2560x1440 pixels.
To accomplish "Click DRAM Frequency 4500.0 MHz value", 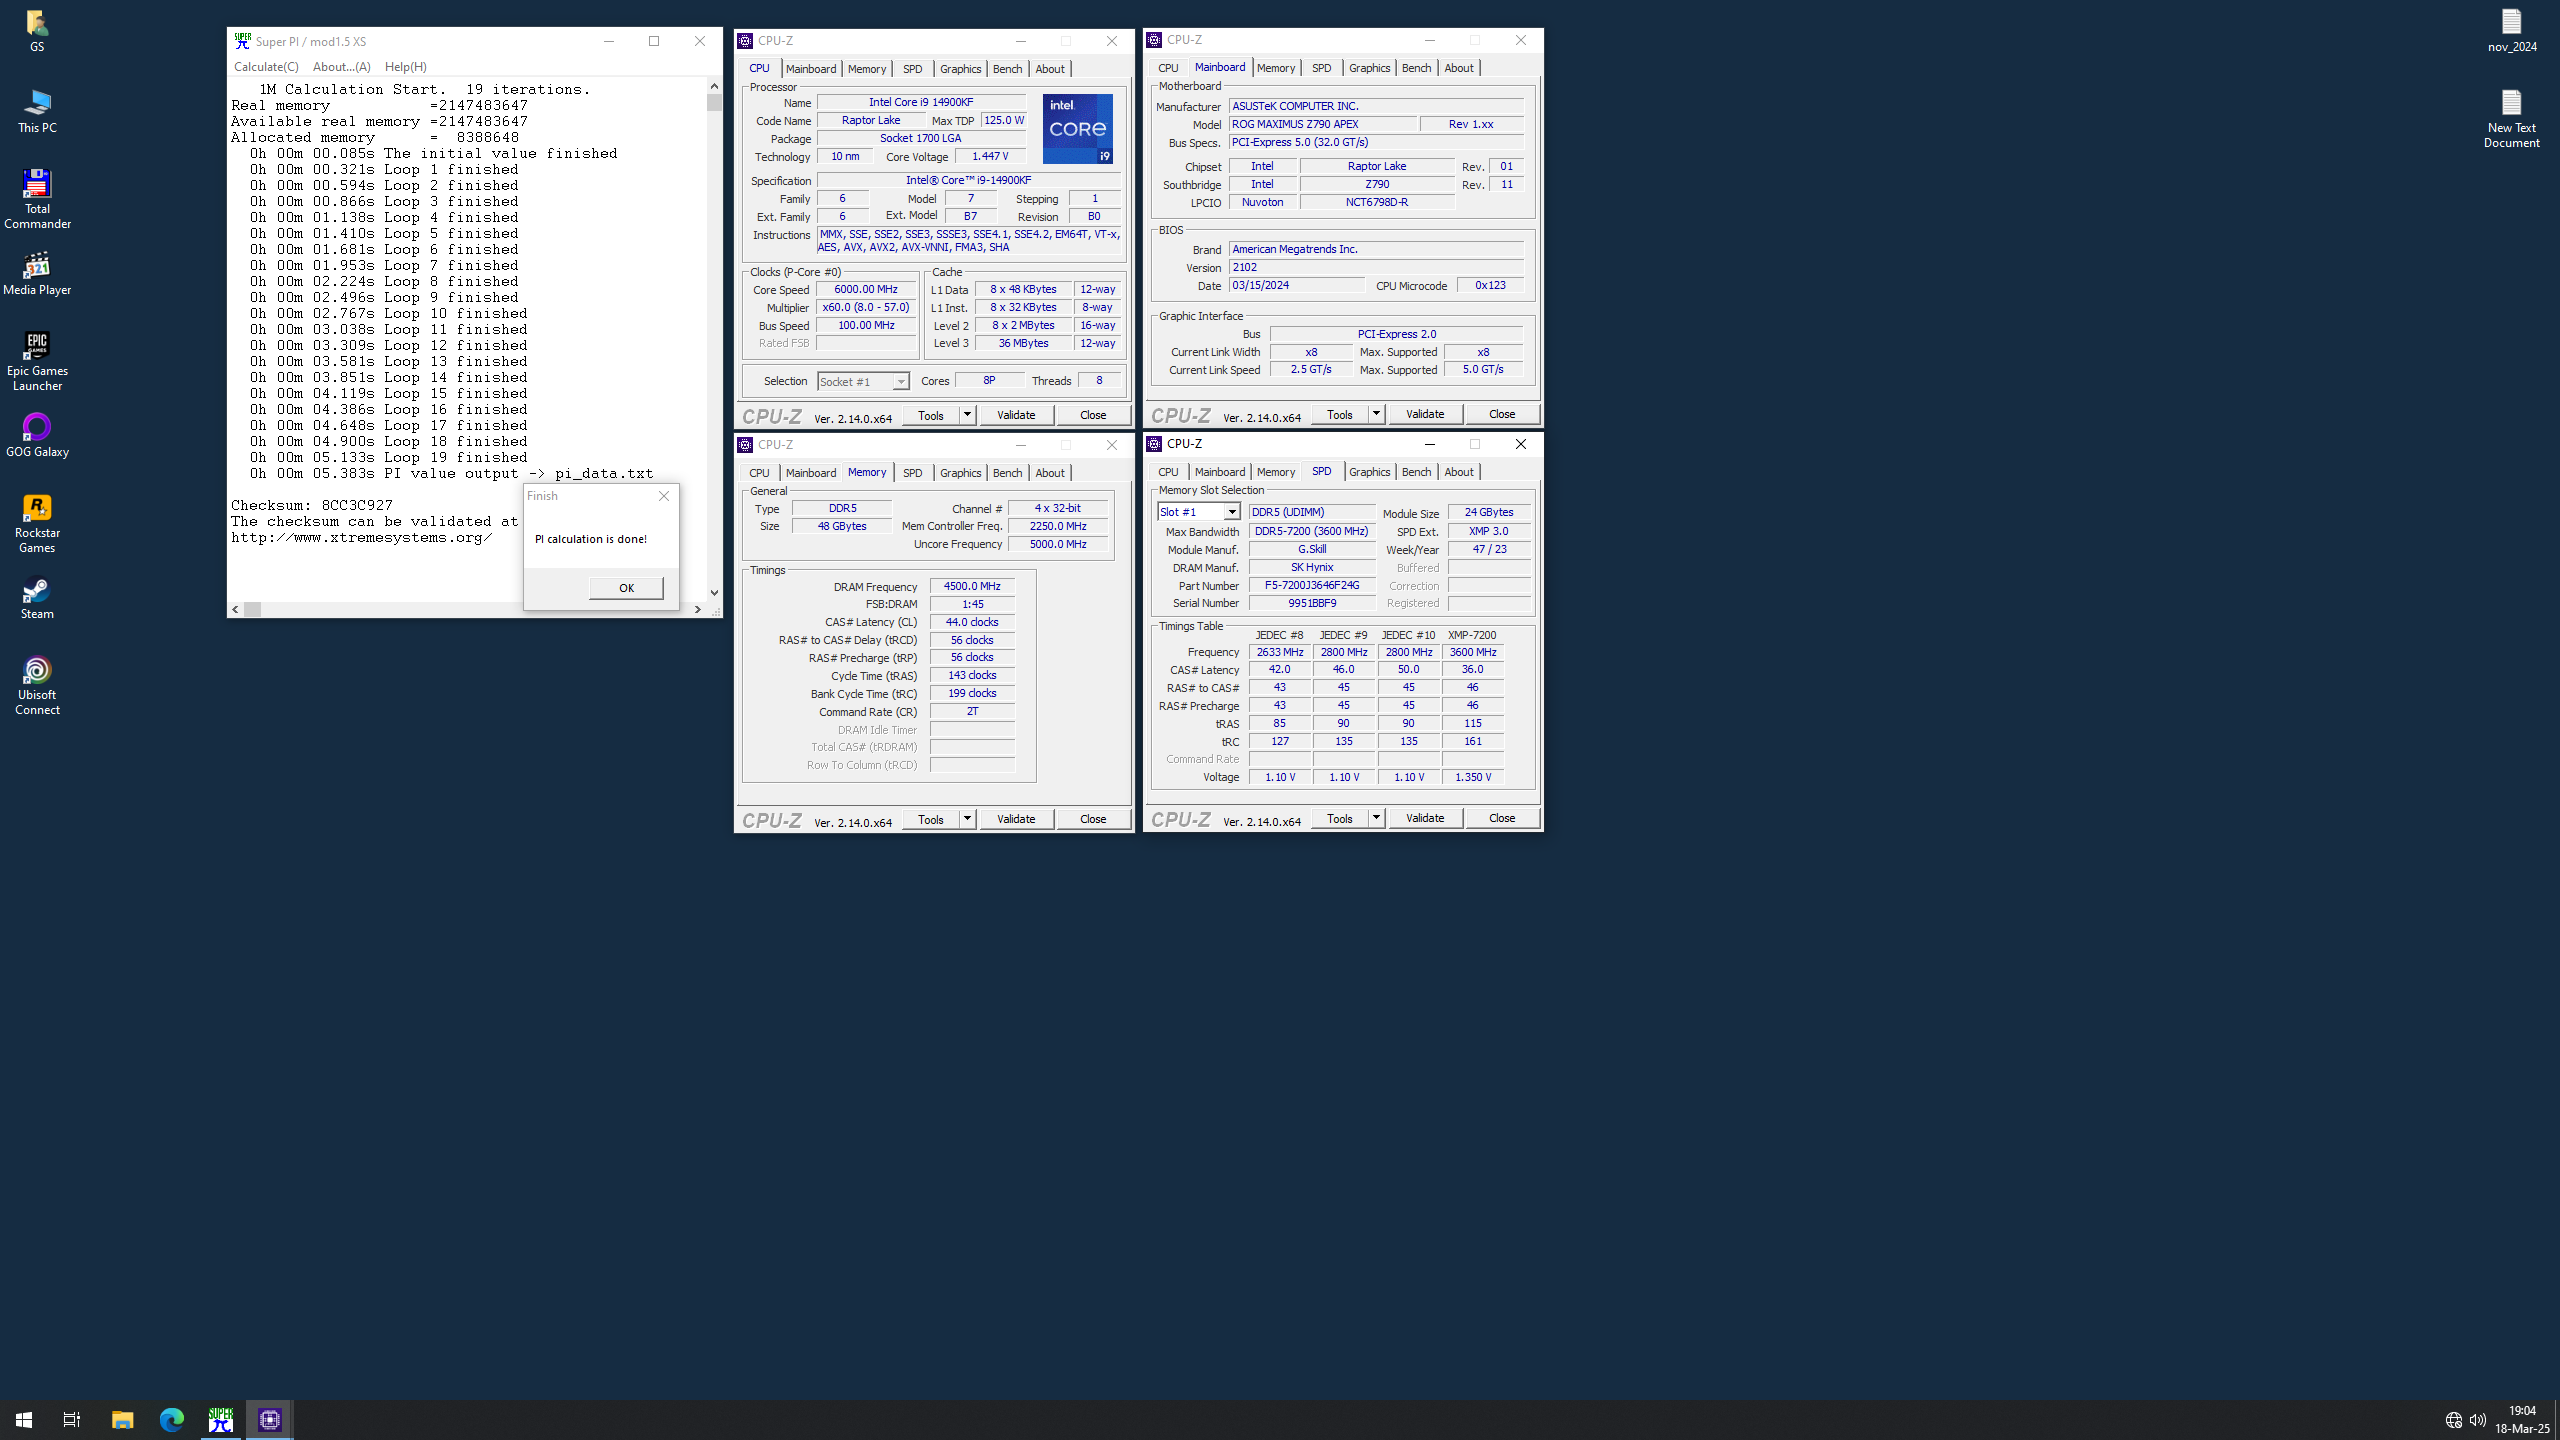I will coord(972,586).
